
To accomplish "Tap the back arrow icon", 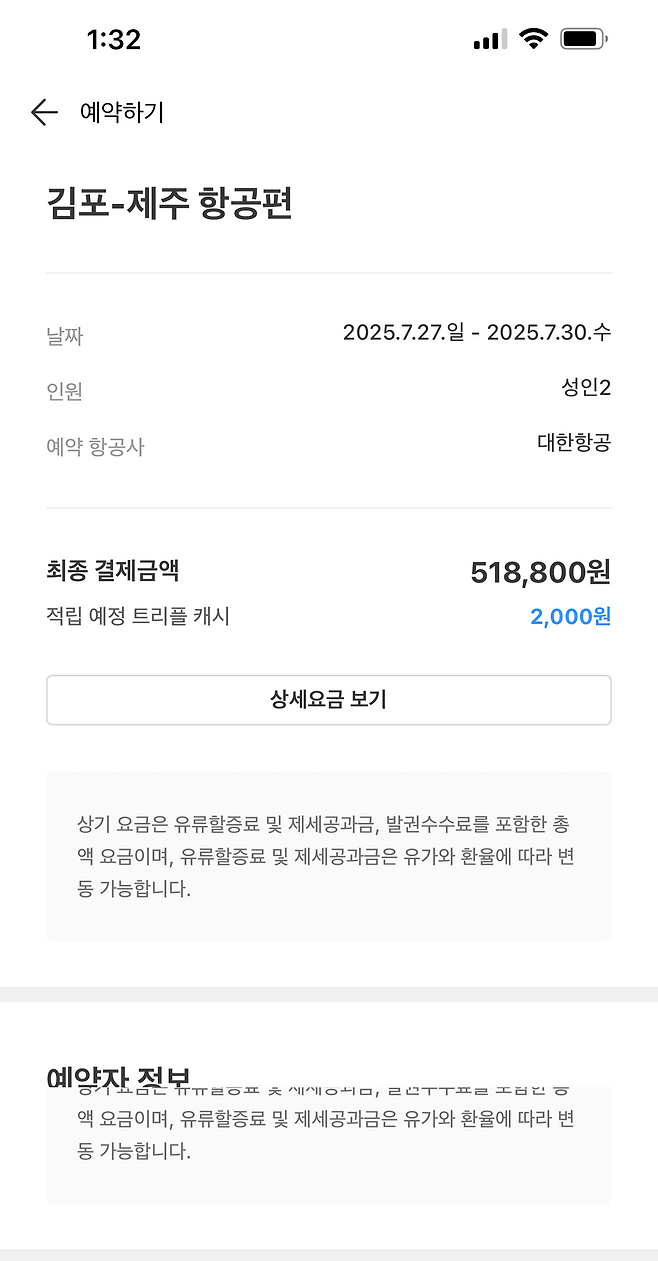I will (x=44, y=112).
